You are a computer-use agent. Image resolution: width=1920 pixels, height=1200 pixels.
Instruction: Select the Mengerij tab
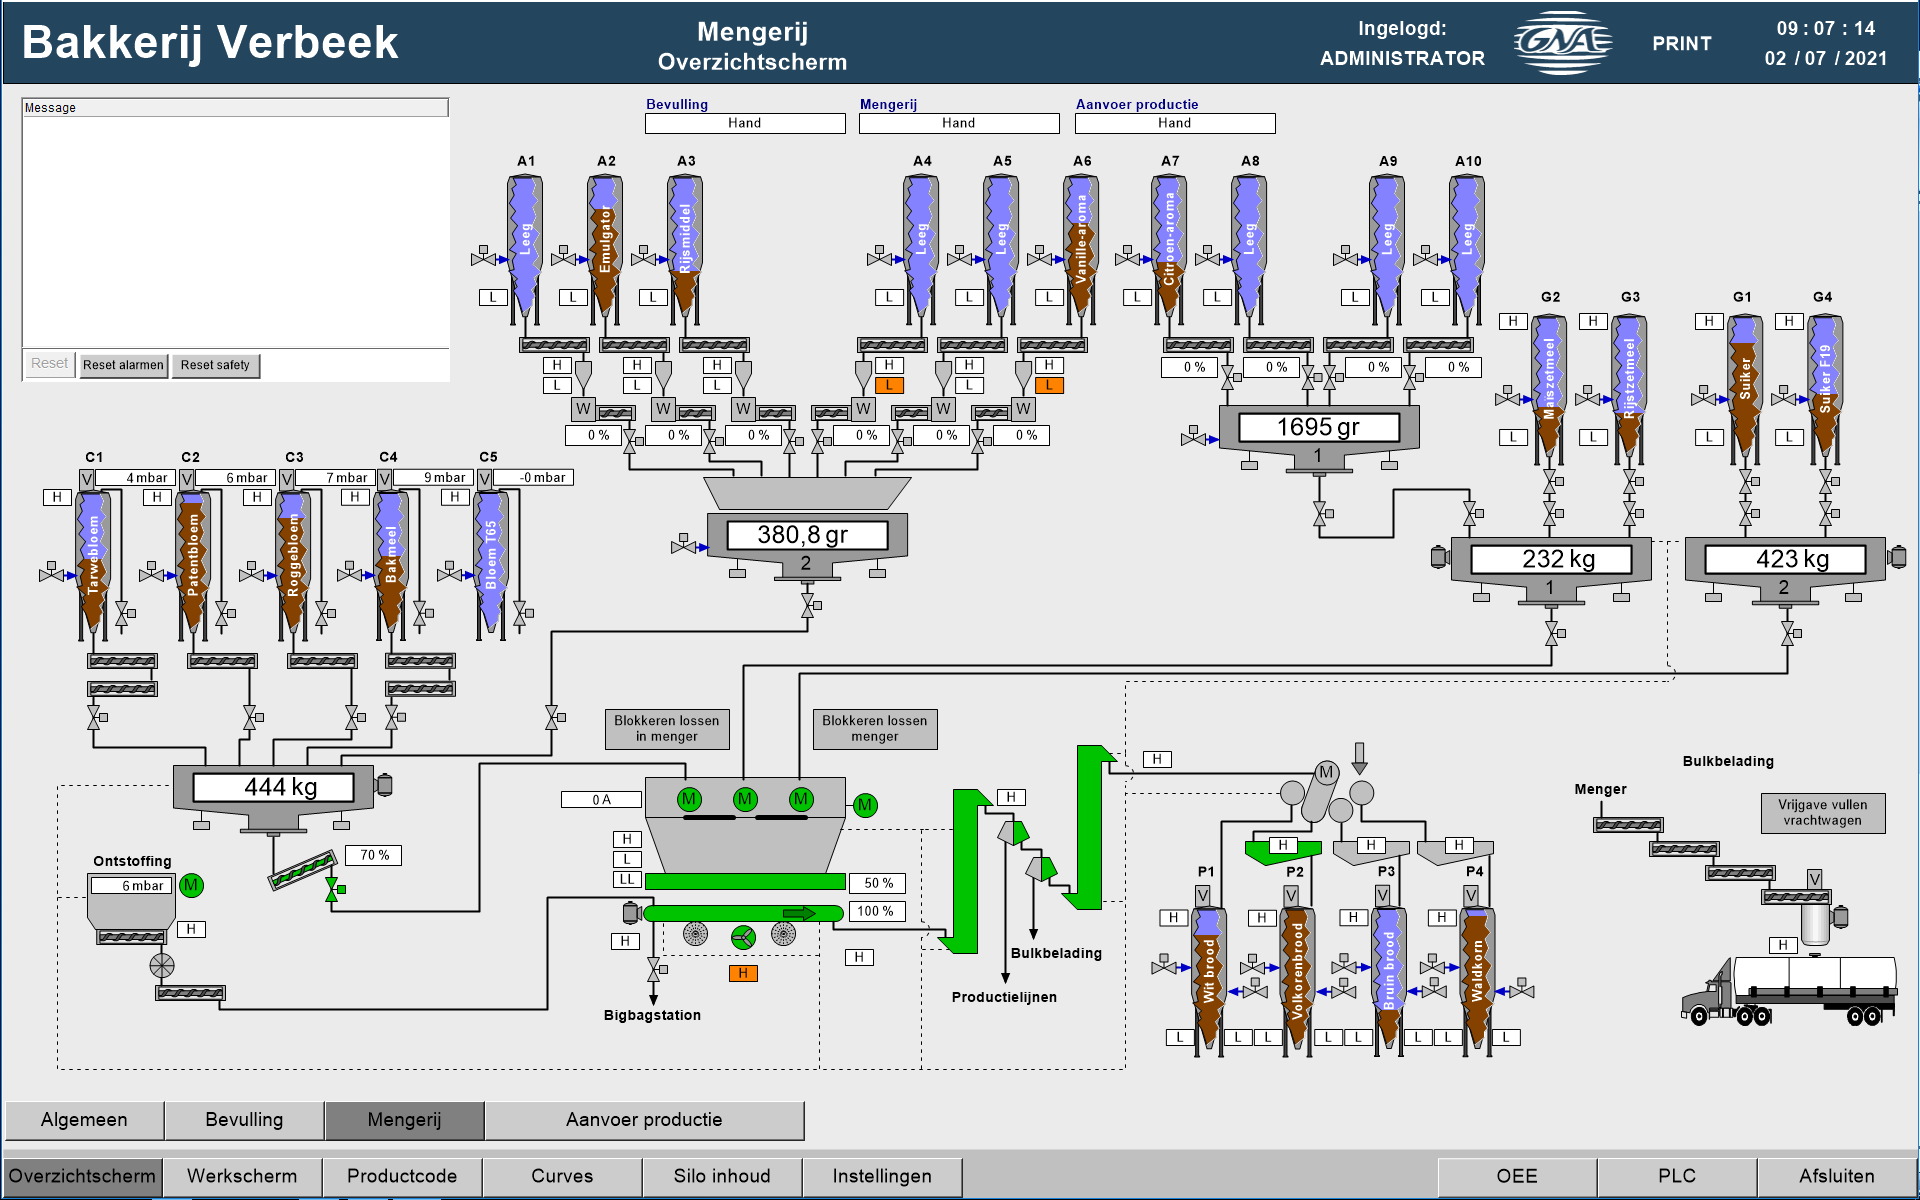coord(404,1120)
